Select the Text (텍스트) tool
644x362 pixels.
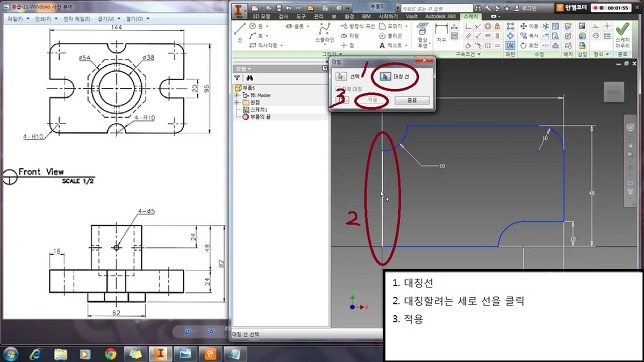pos(391,45)
